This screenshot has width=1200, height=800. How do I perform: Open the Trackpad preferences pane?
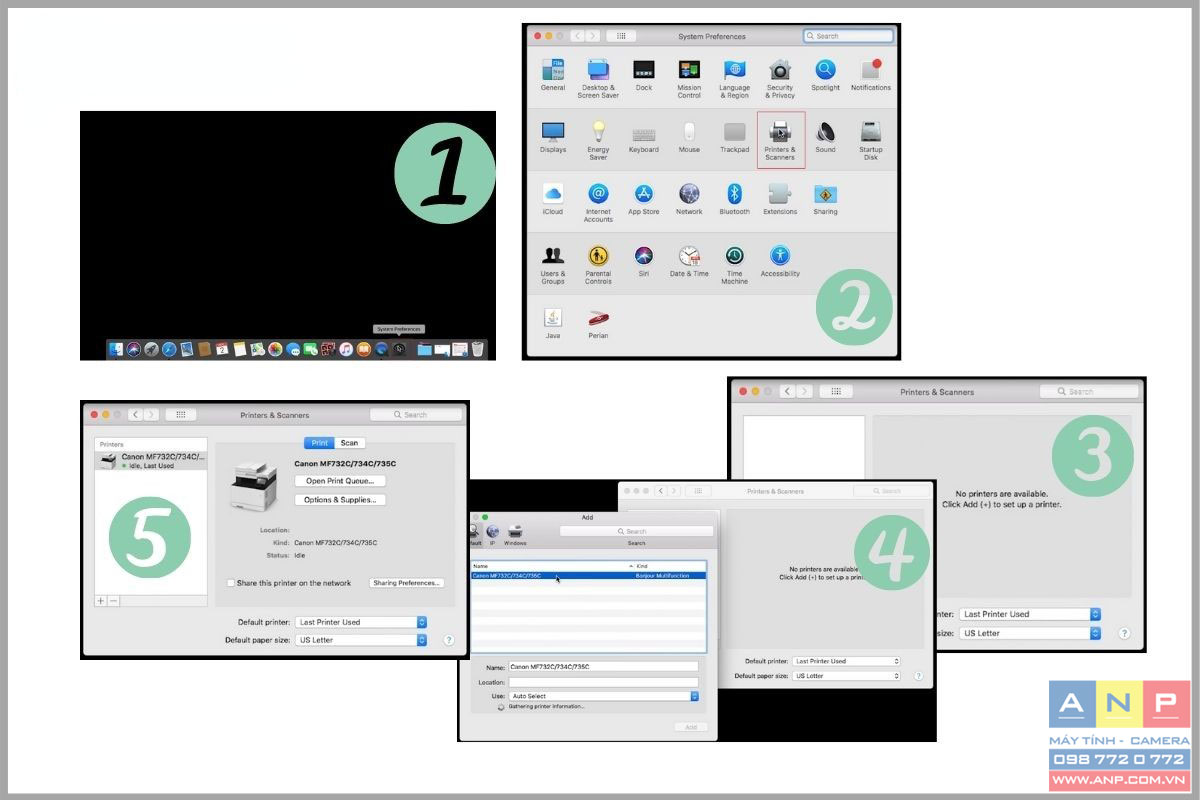click(x=734, y=138)
